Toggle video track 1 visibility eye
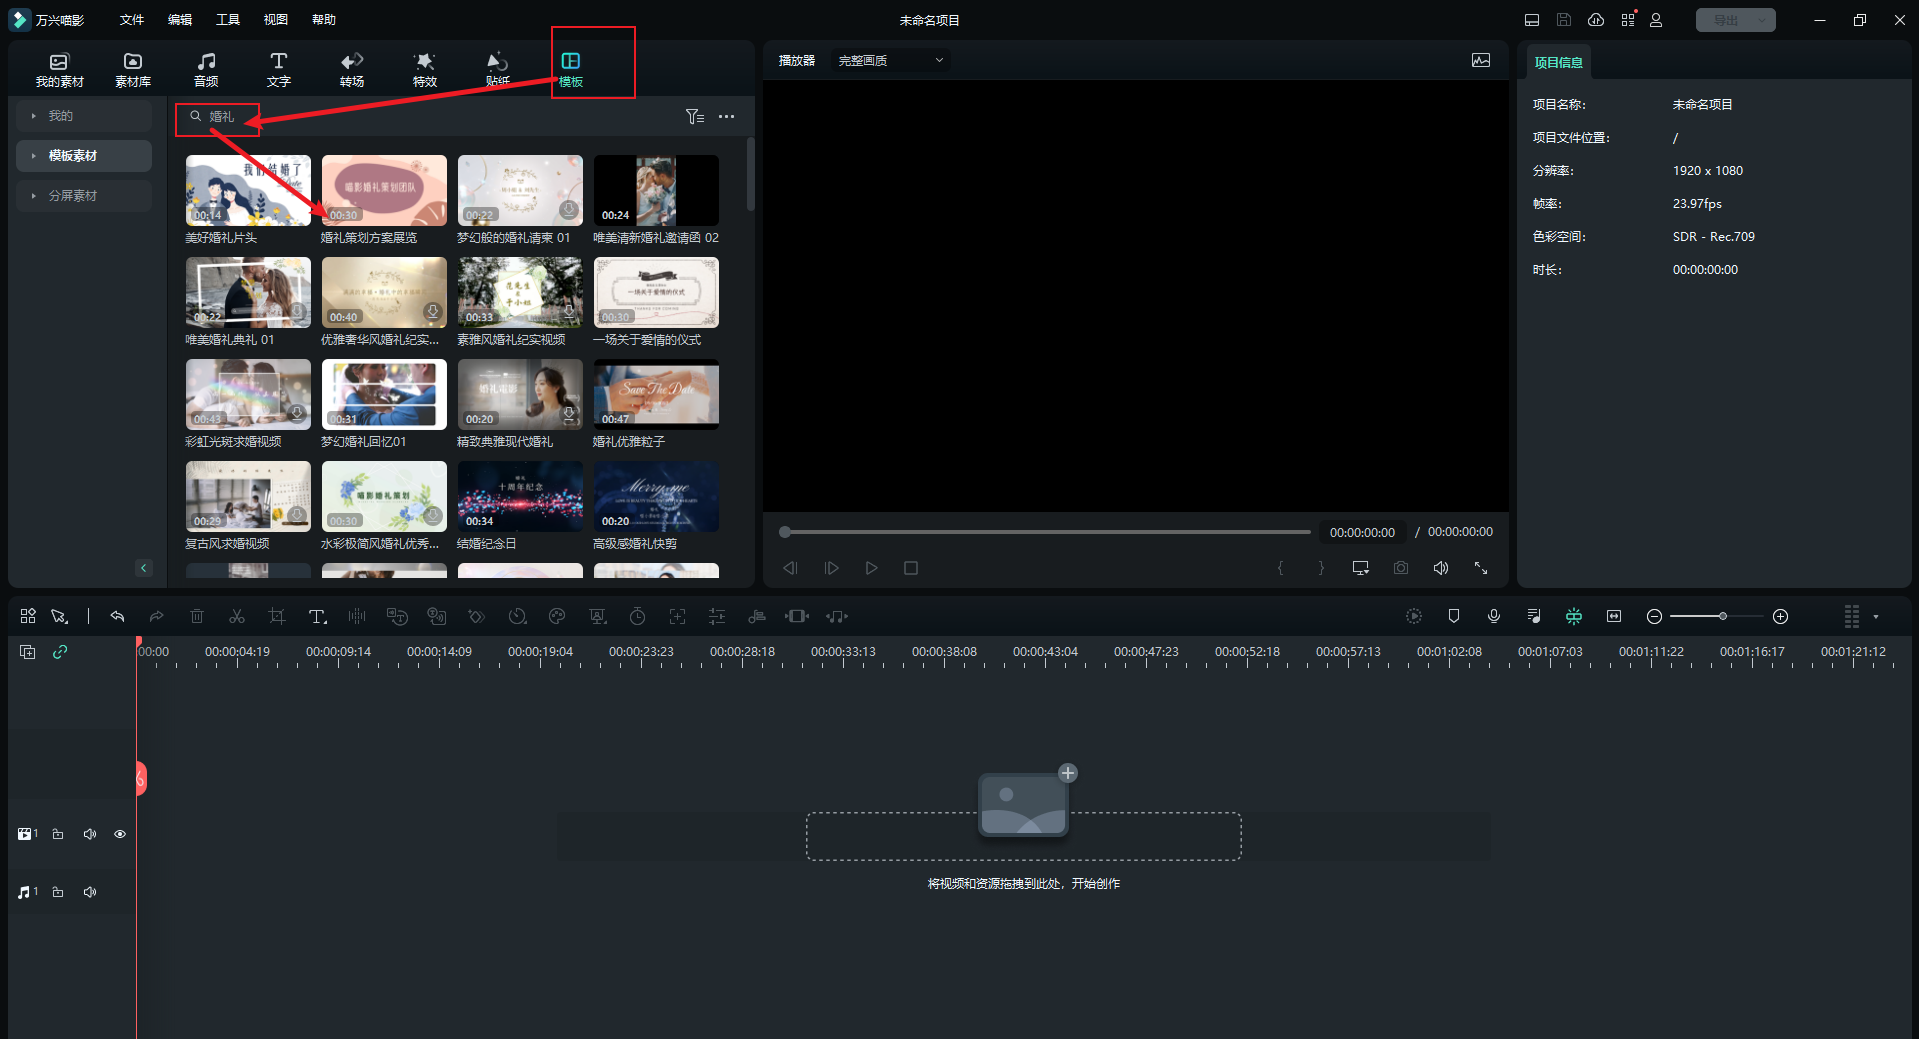The image size is (1919, 1039). point(120,834)
